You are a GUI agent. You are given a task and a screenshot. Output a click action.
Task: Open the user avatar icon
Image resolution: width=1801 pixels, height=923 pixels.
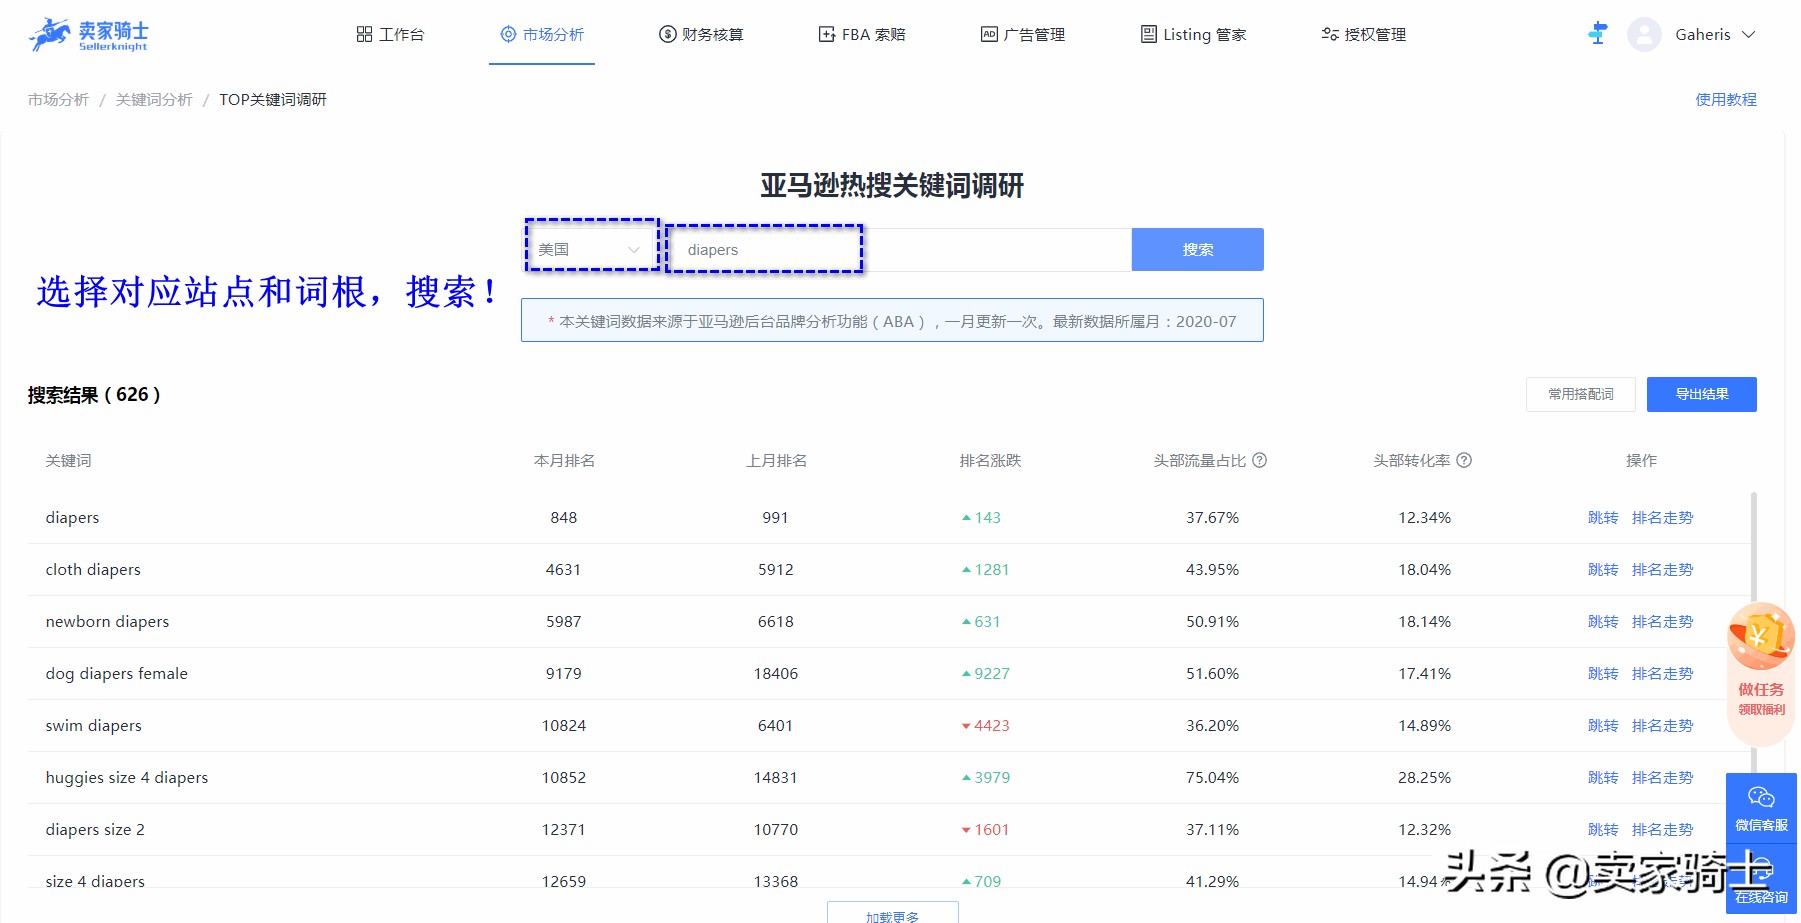click(1643, 33)
